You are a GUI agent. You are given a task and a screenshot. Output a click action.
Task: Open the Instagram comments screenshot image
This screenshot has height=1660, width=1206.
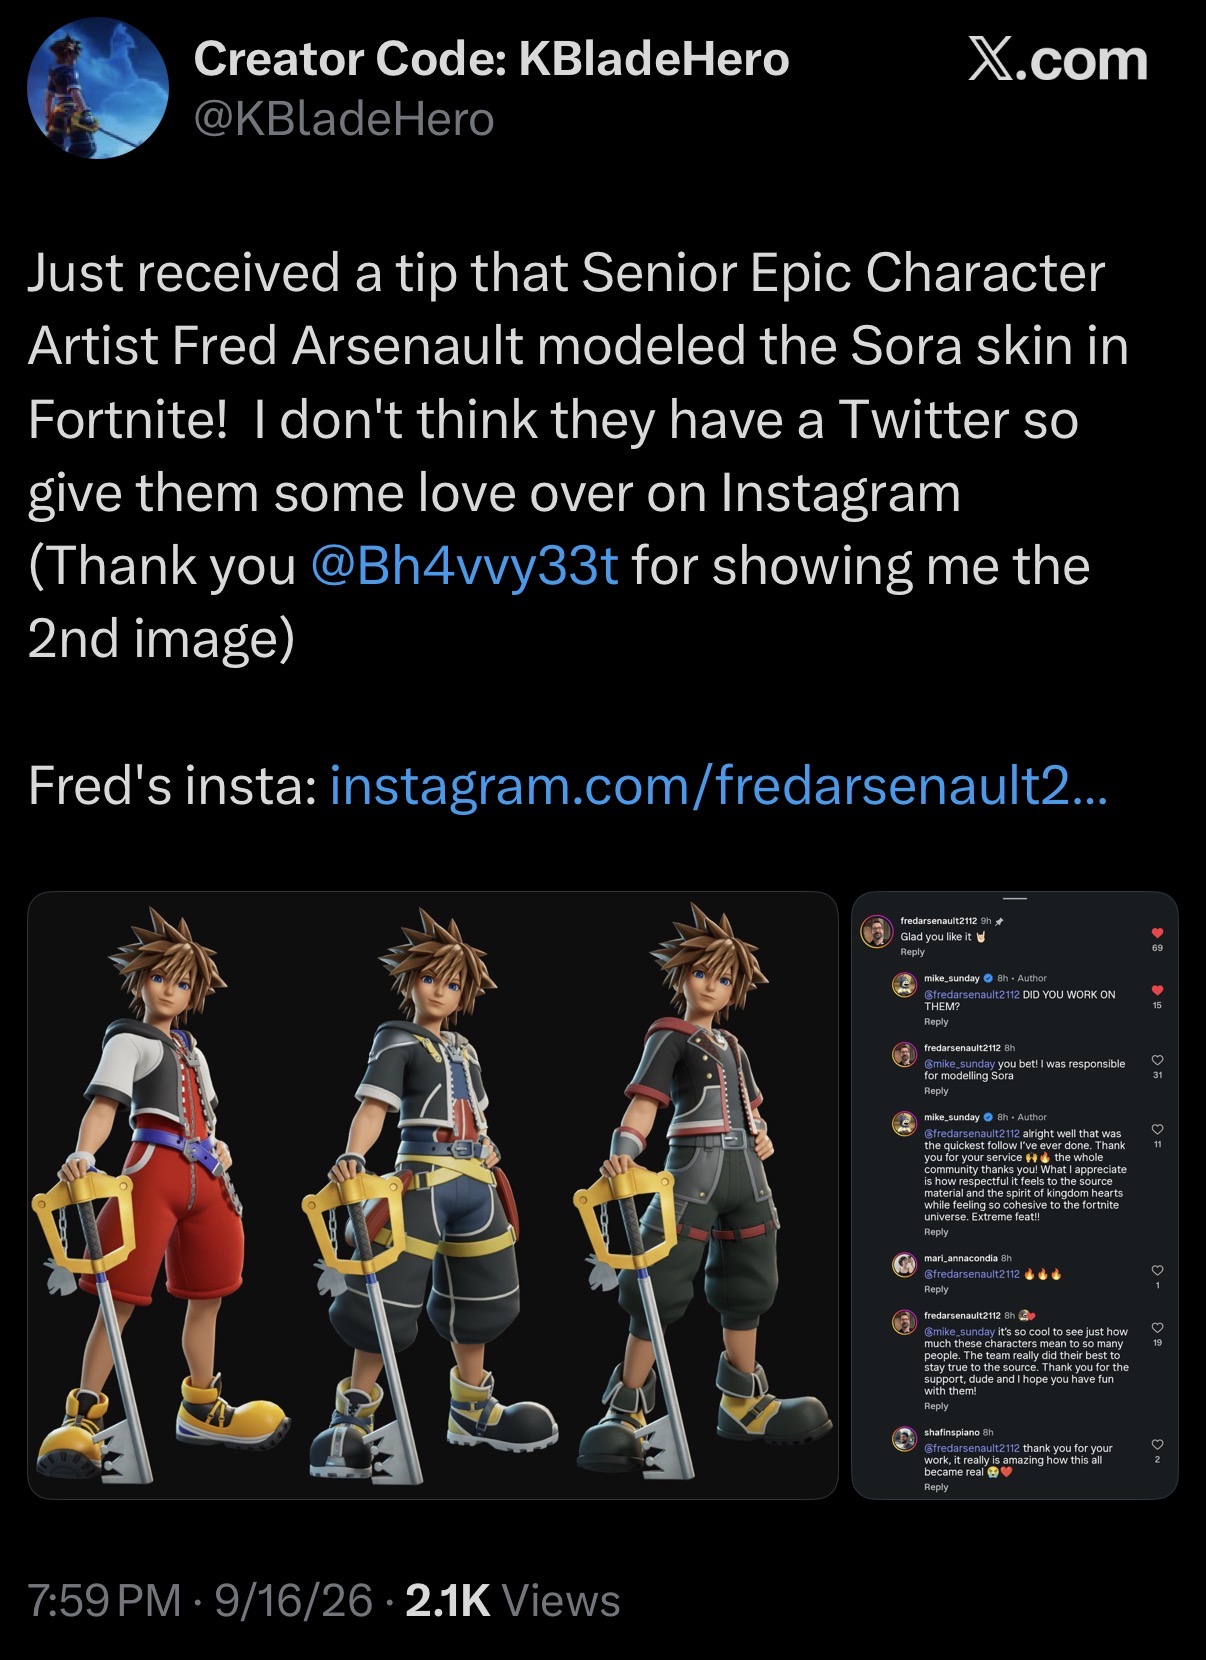tap(1014, 1195)
